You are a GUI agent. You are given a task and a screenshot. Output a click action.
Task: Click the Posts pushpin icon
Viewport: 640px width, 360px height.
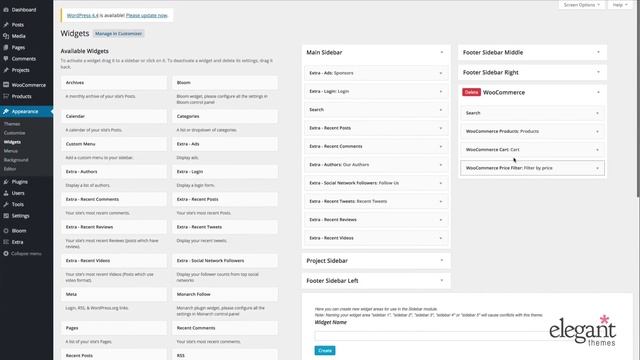click(6, 24)
